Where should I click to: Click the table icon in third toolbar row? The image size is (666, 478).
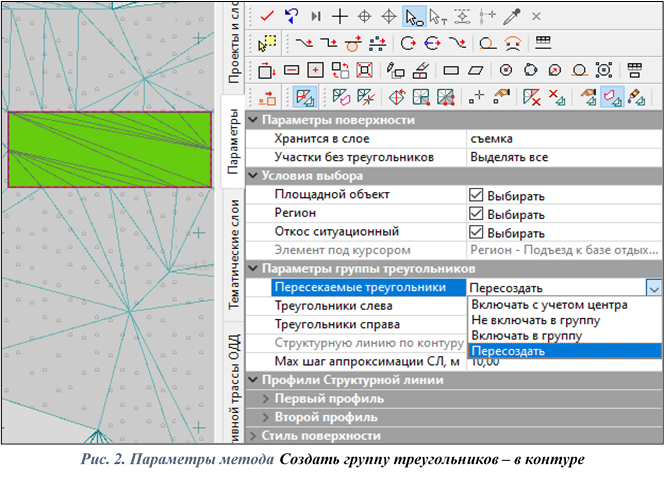click(x=635, y=70)
